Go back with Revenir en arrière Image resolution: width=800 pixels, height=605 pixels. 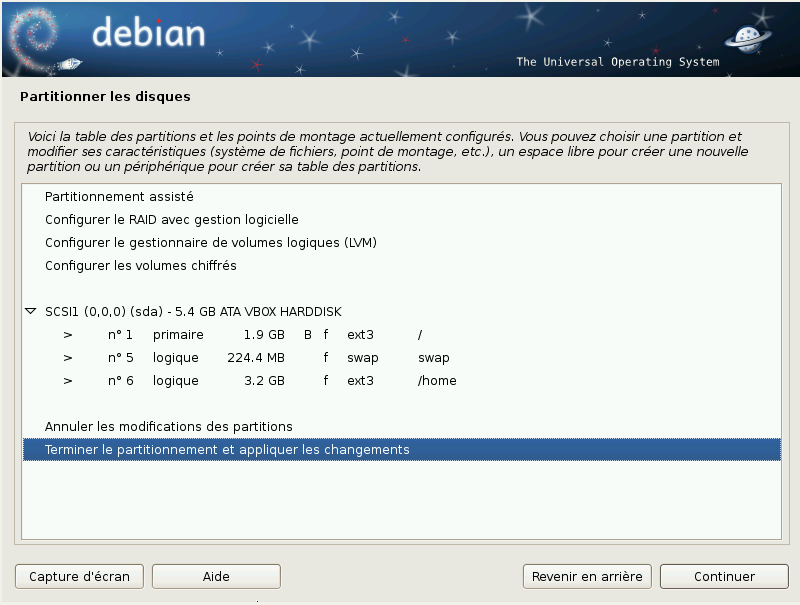pyautogui.click(x=587, y=576)
